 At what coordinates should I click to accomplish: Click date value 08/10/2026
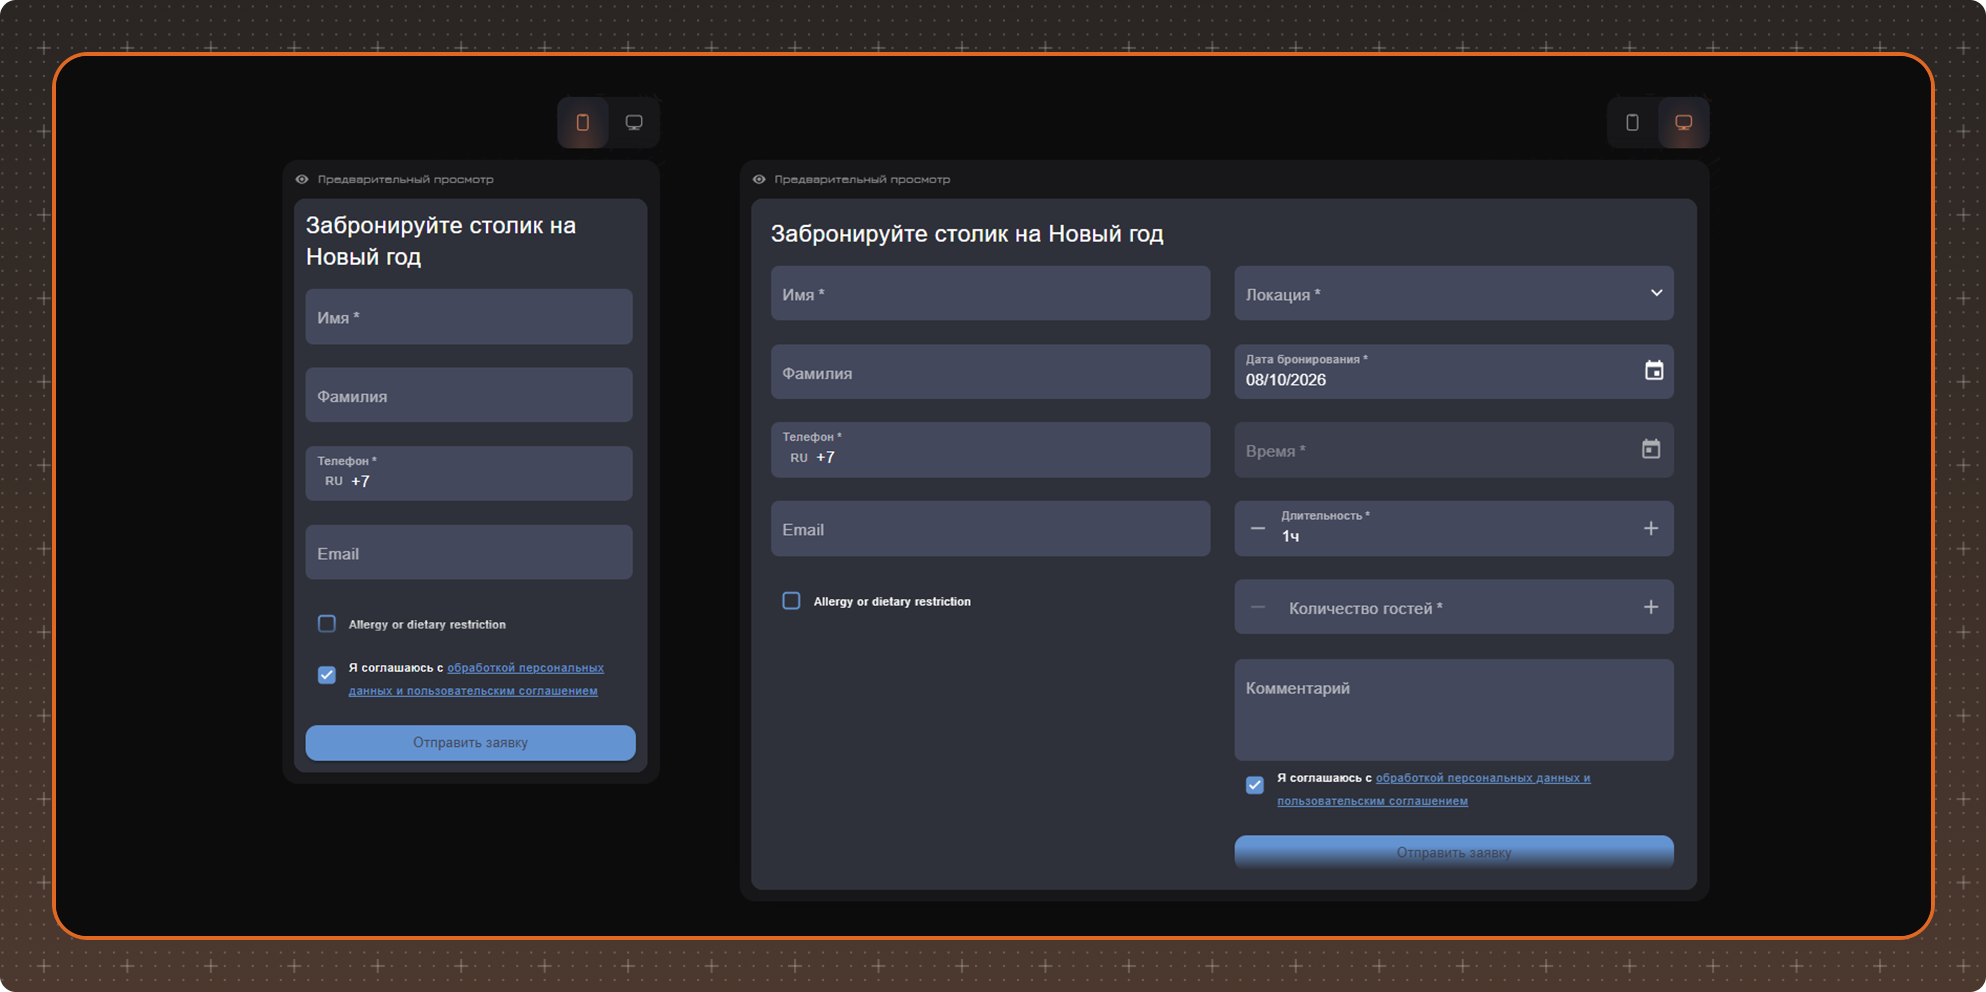[x=1286, y=380]
